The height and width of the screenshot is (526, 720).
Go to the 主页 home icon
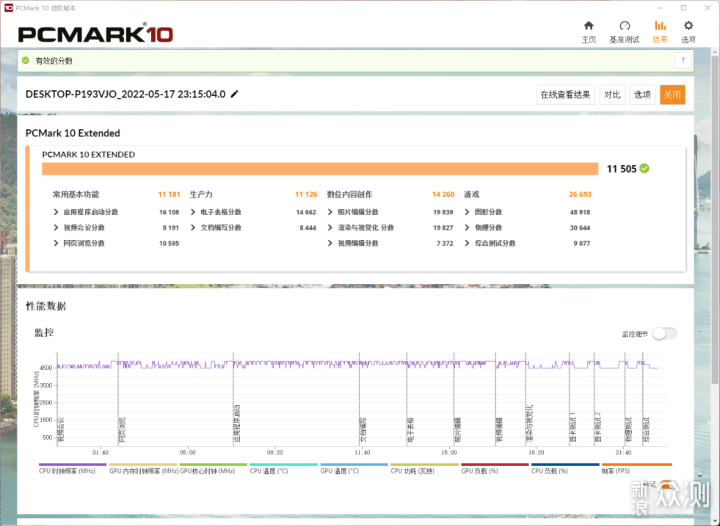click(x=589, y=26)
